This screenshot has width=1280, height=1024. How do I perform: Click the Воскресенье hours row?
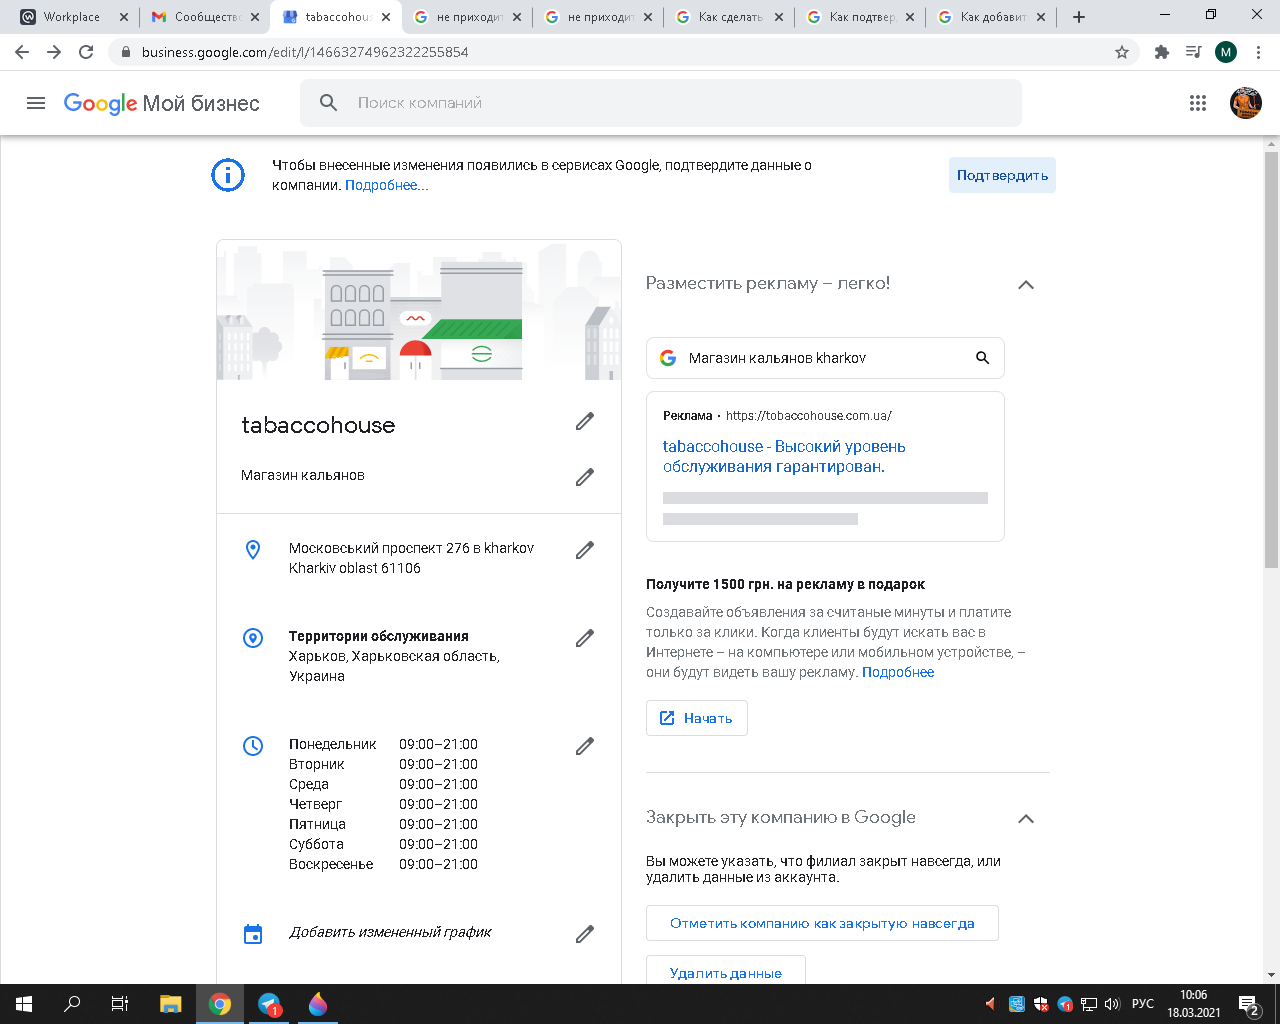point(383,864)
